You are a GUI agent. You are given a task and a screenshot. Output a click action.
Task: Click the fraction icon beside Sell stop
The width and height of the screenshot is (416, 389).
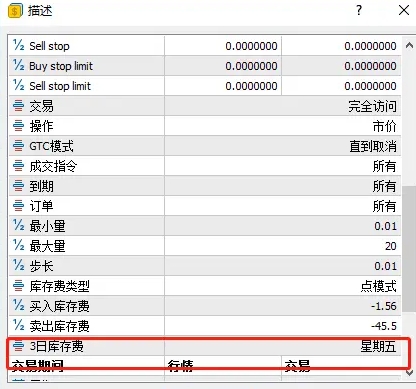tap(19, 45)
